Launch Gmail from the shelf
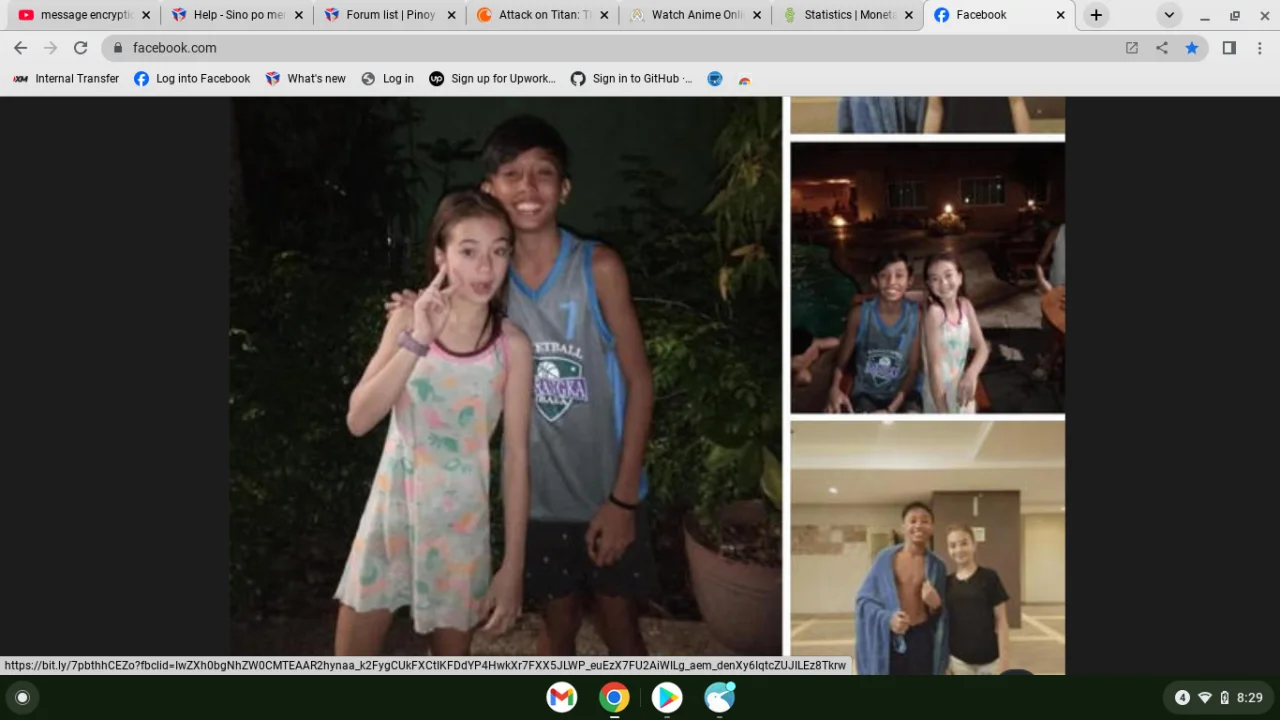The width and height of the screenshot is (1280, 720). pos(562,698)
